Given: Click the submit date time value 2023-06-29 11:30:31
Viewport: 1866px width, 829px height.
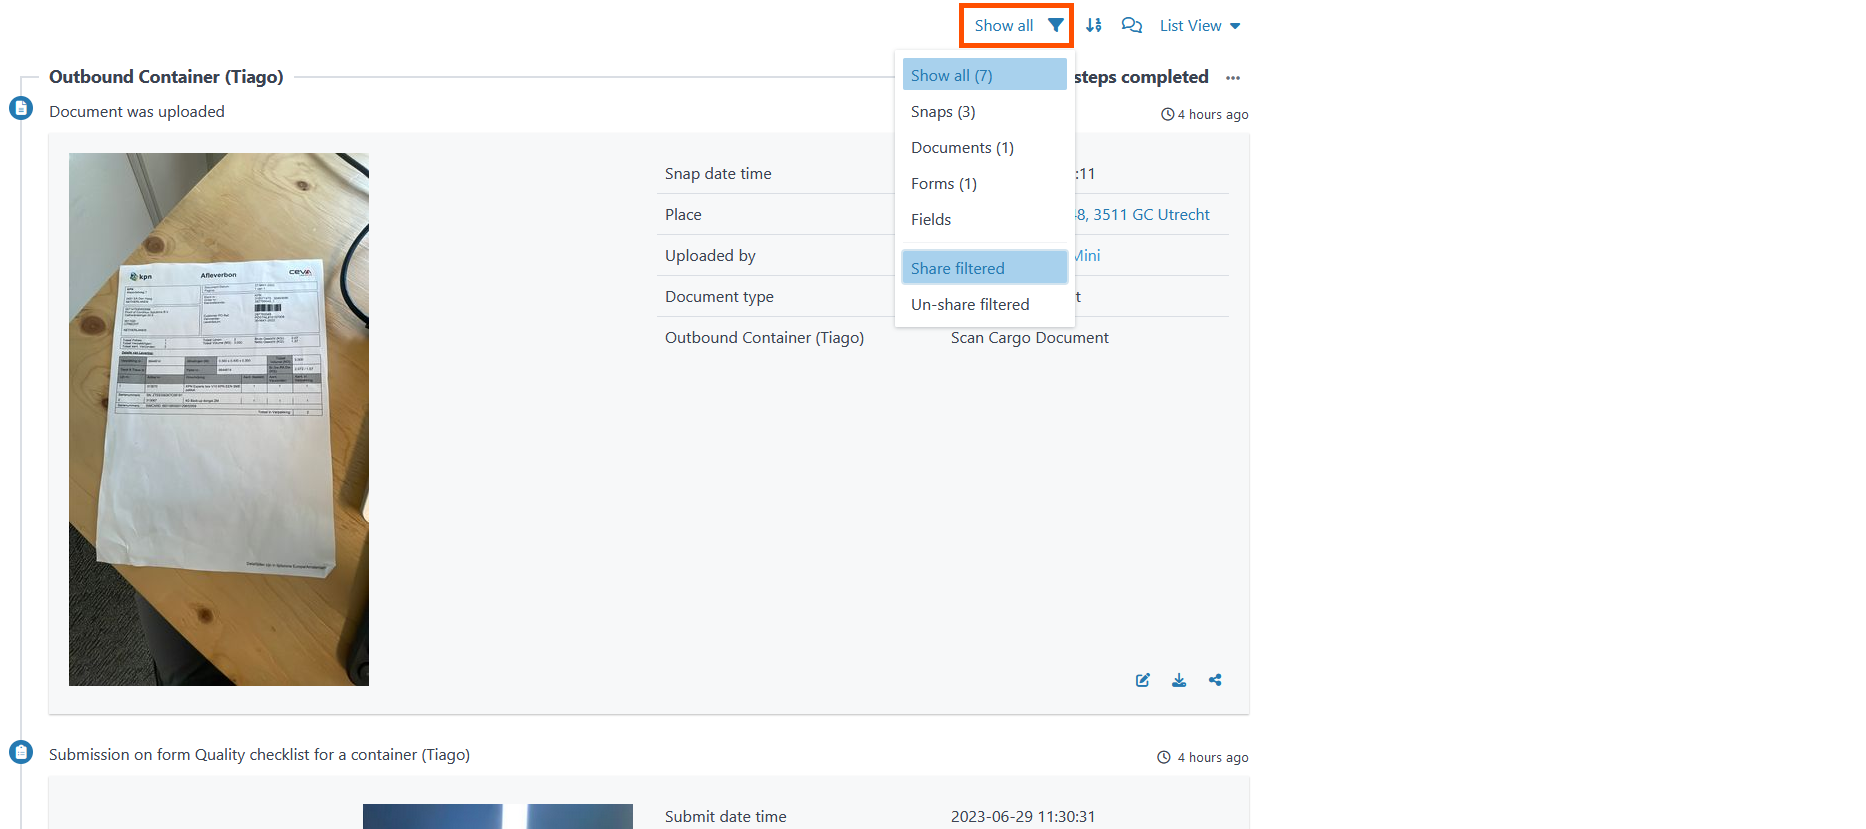Looking at the screenshot, I should (x=1023, y=816).
